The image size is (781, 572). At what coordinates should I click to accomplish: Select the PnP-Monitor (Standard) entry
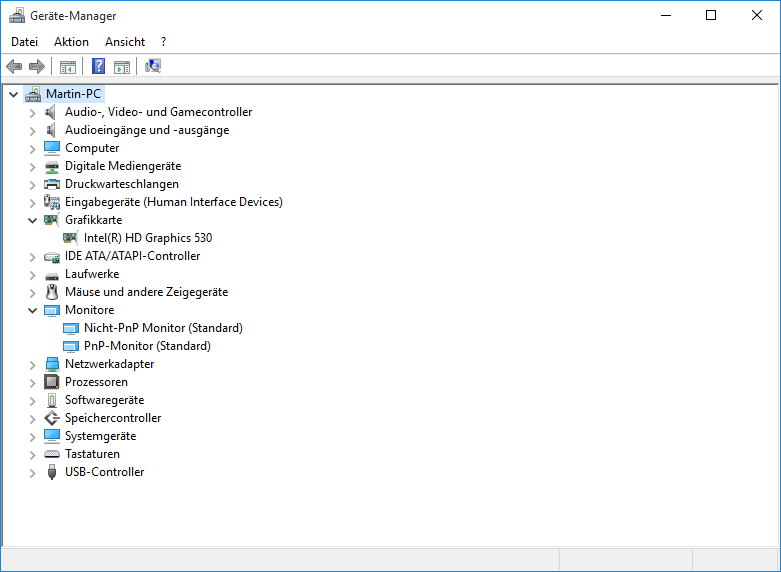[147, 346]
